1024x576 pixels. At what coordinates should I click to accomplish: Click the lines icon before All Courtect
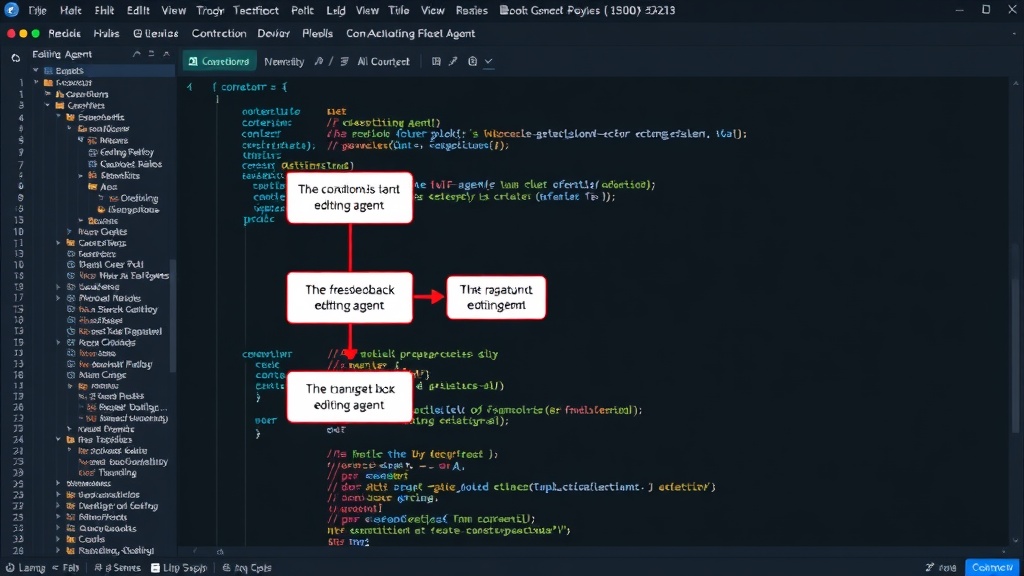pos(345,61)
